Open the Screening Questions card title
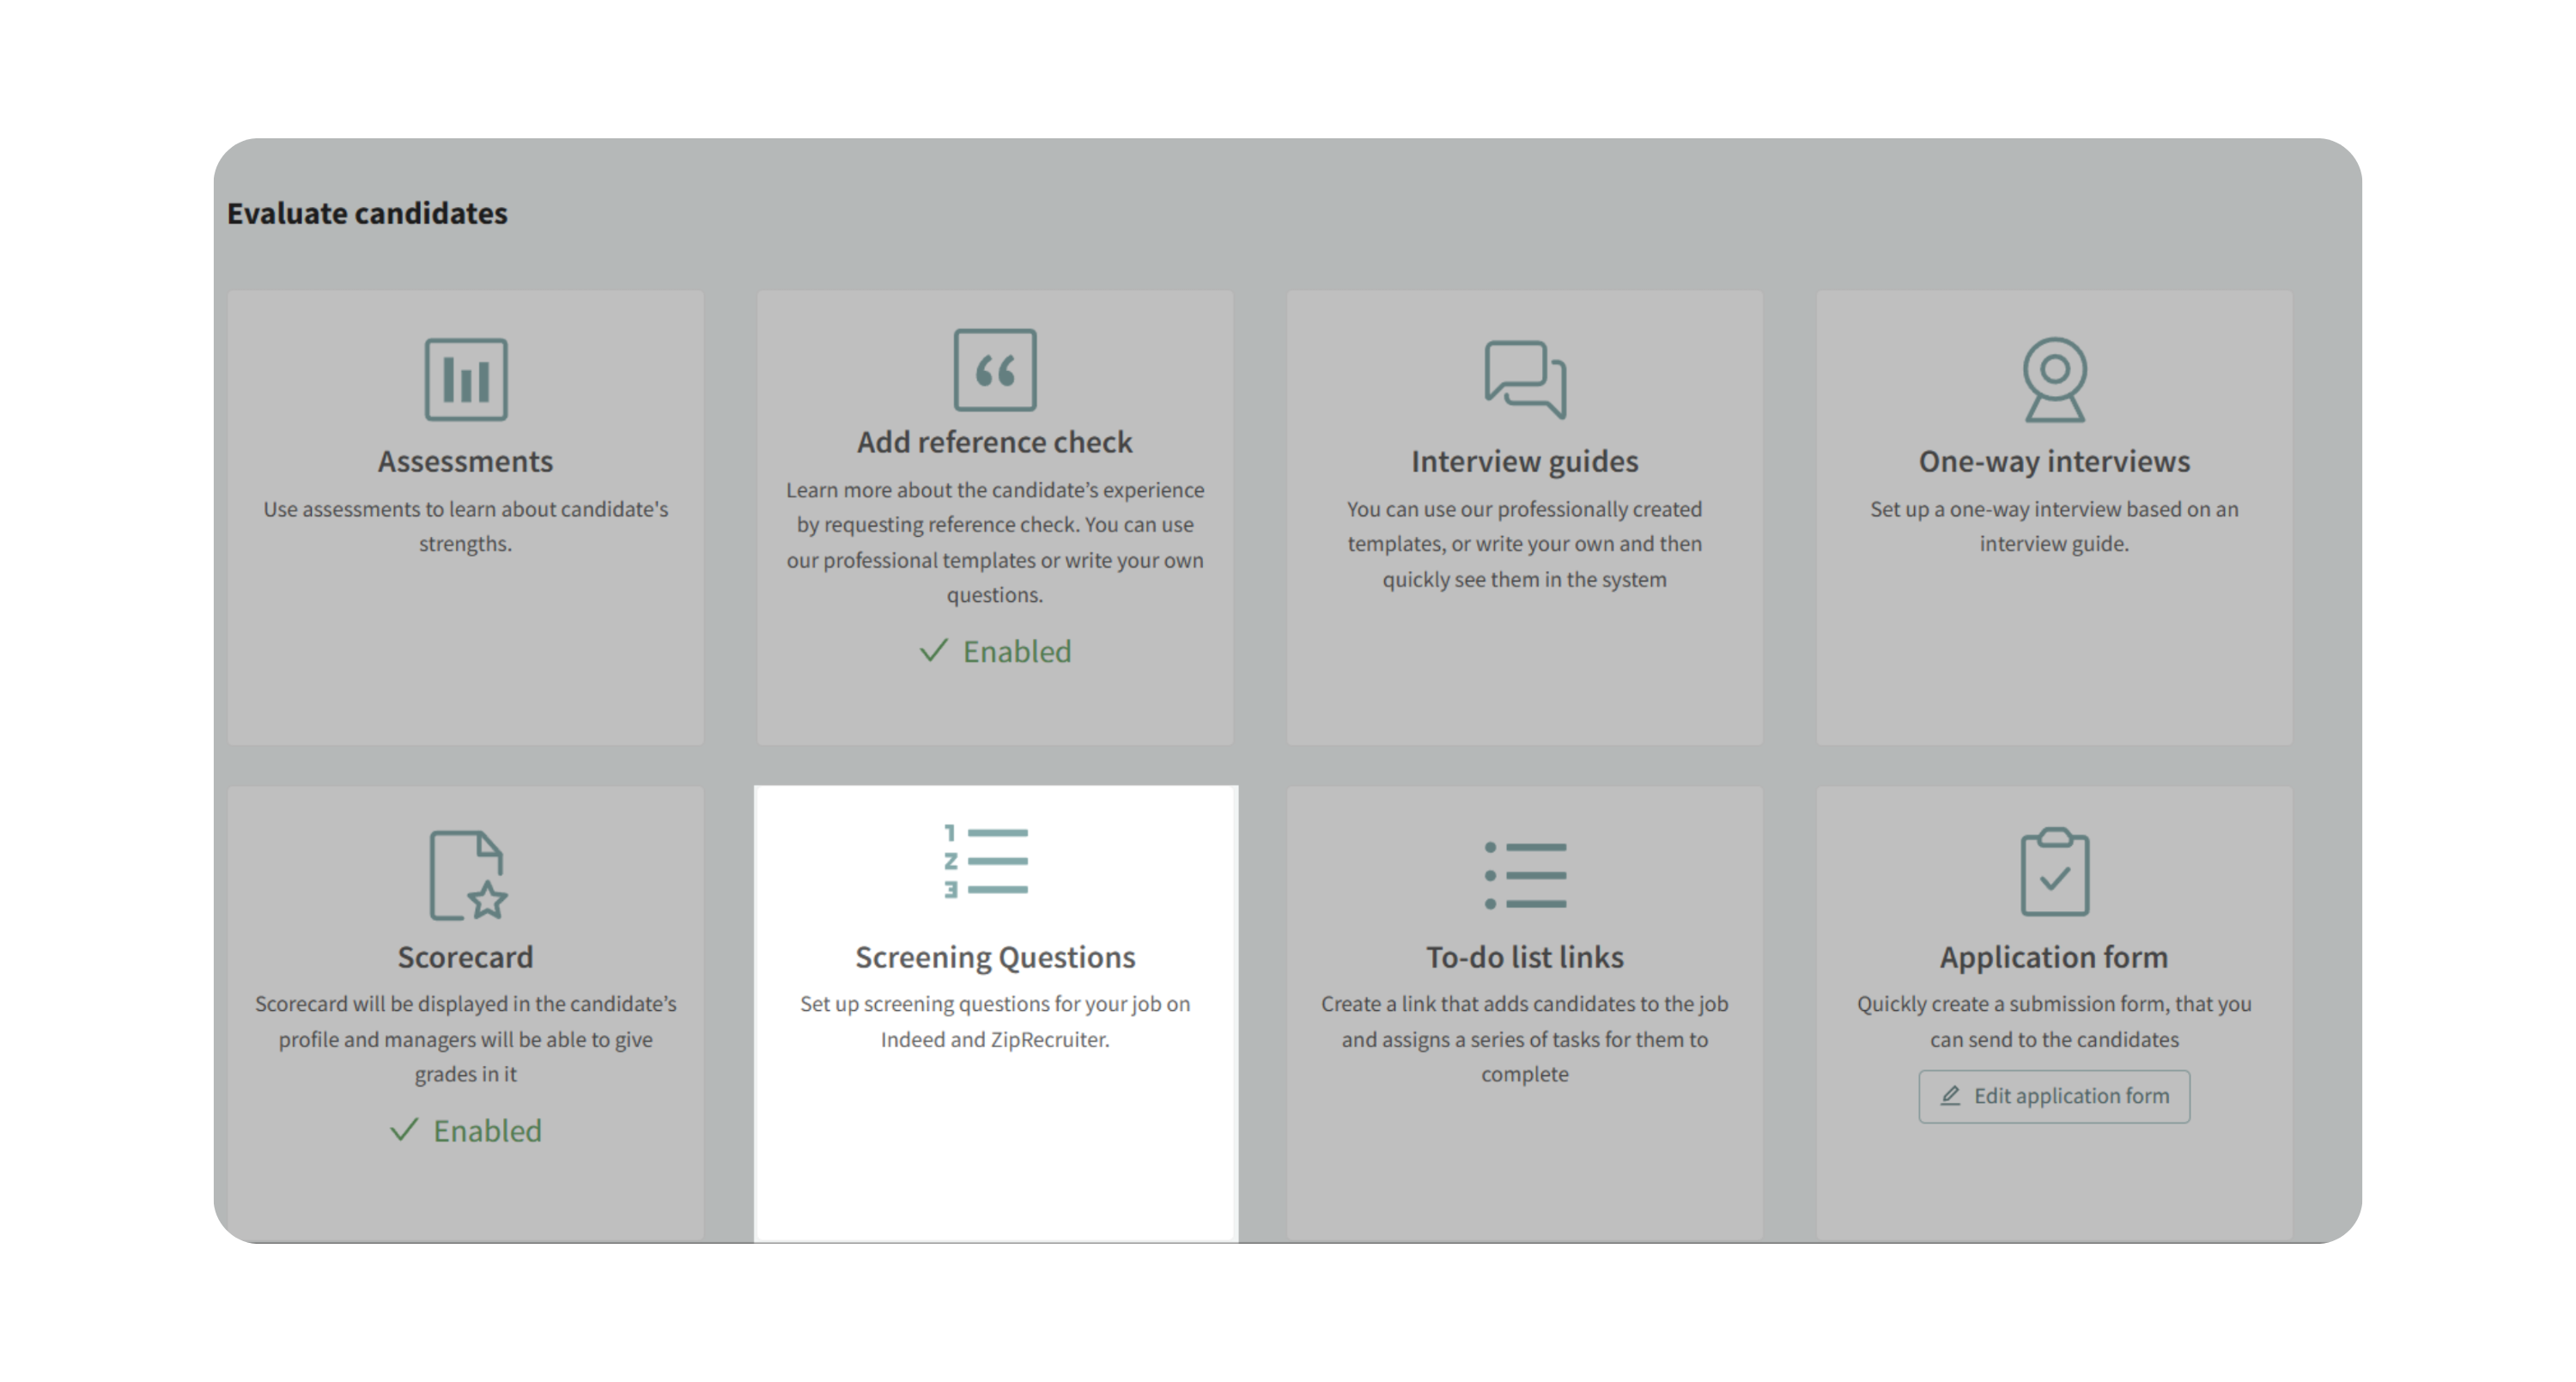The height and width of the screenshot is (1382, 2576). (x=995, y=957)
